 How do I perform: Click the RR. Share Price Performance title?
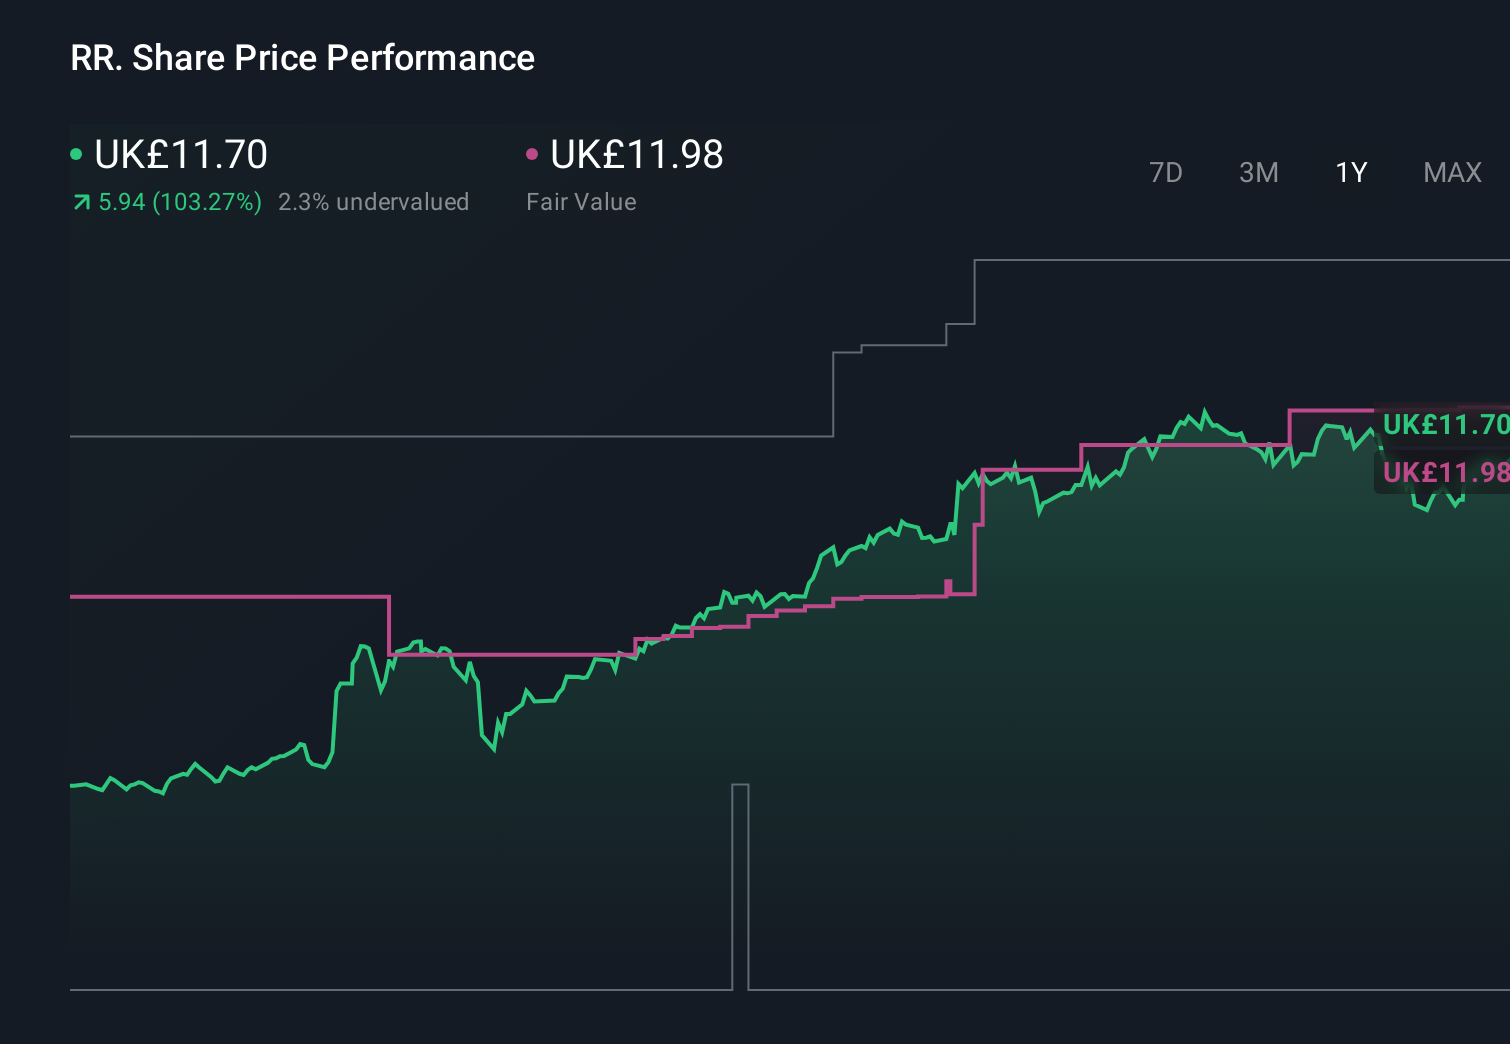(x=301, y=58)
